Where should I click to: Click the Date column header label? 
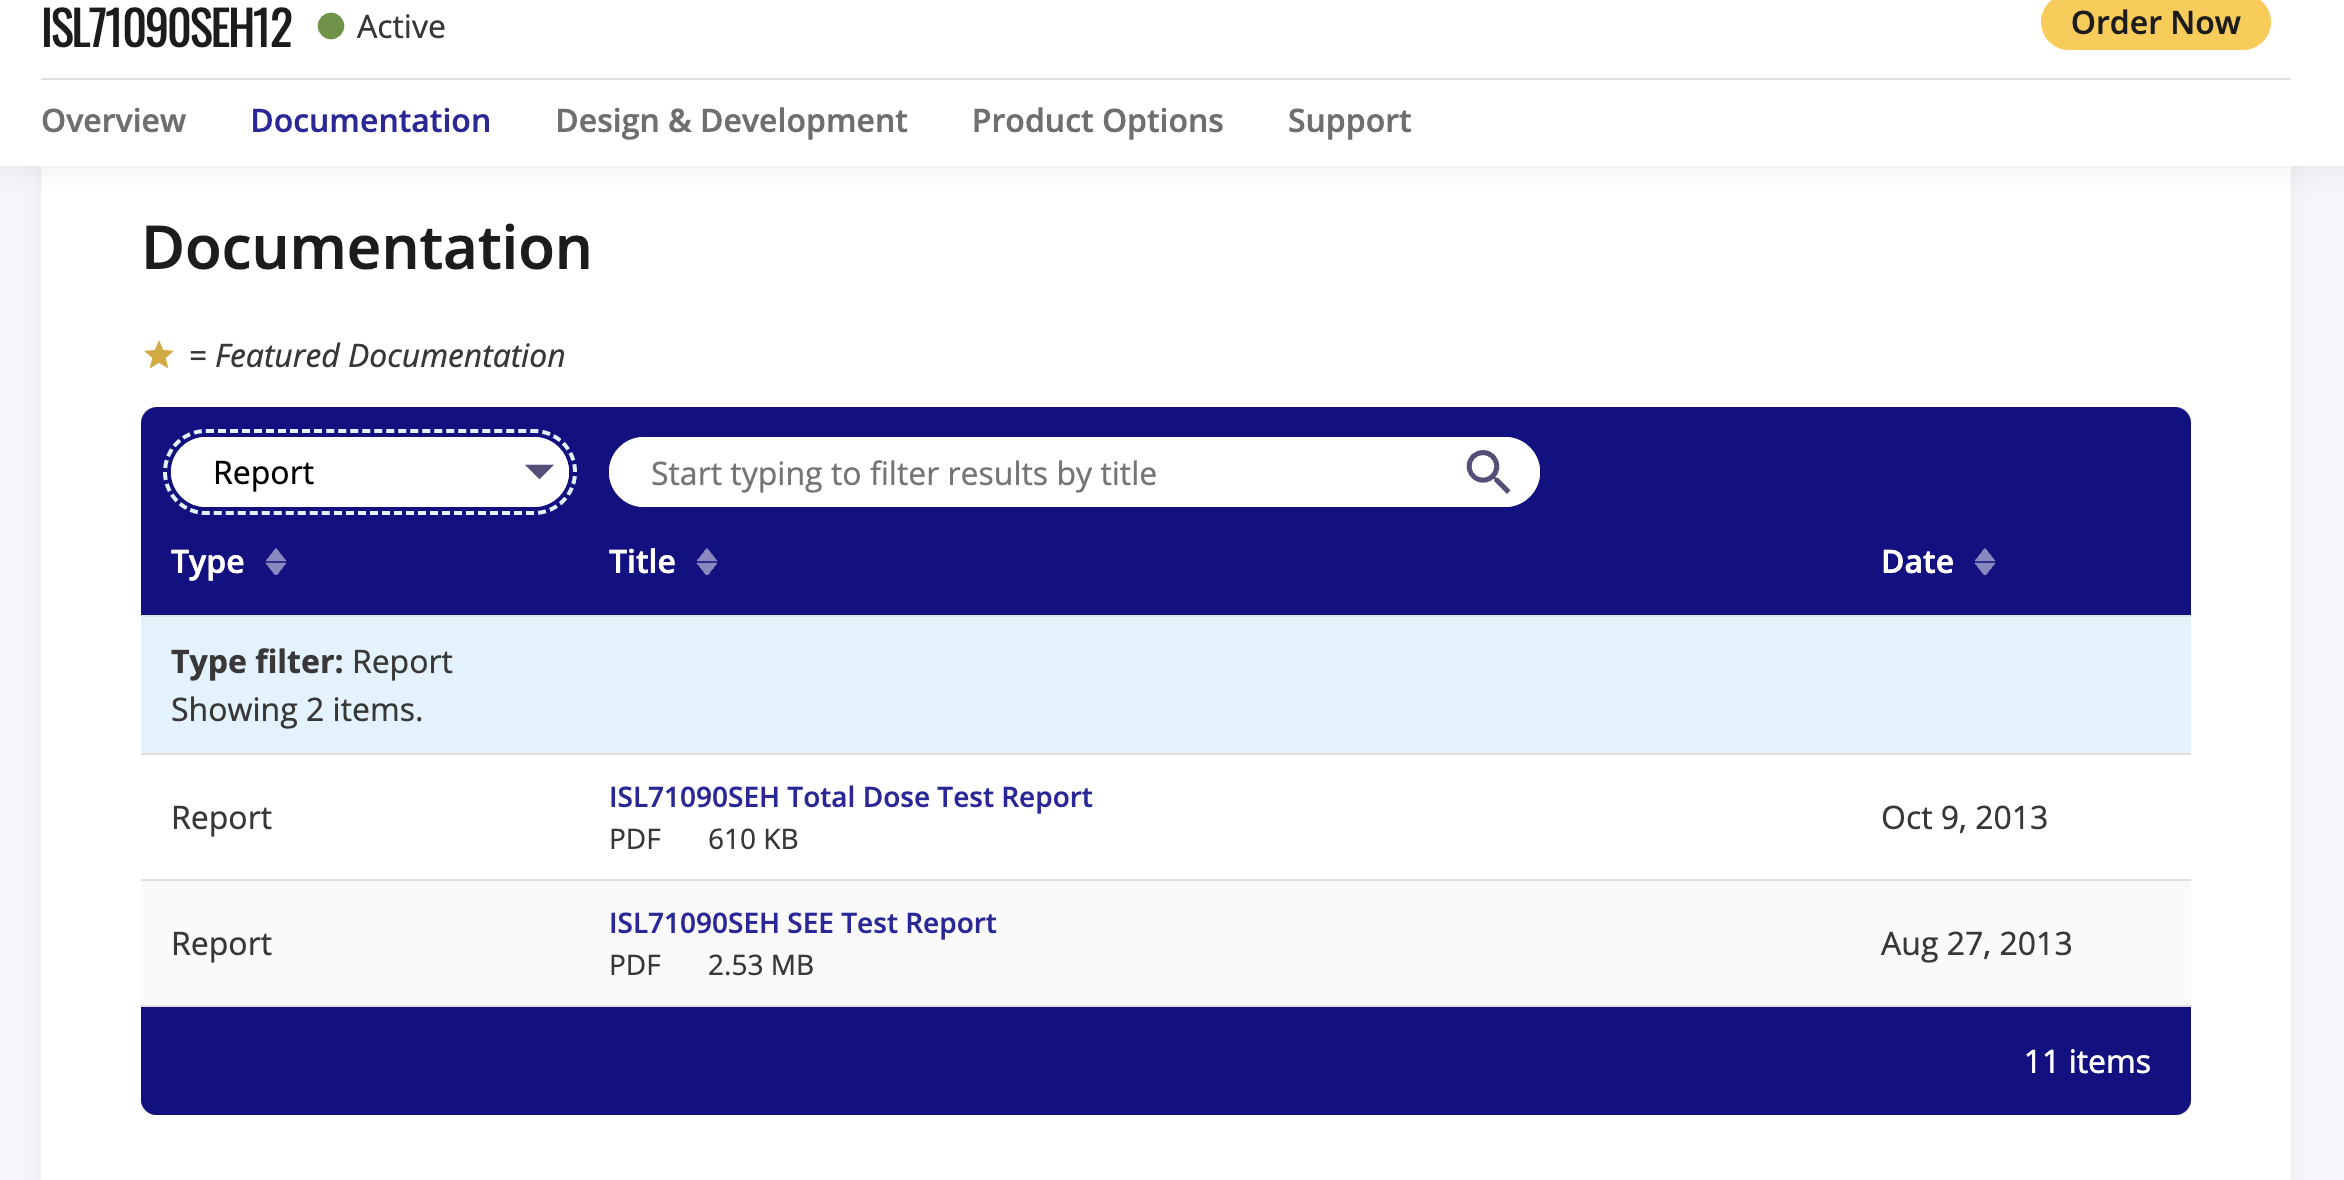[1917, 562]
